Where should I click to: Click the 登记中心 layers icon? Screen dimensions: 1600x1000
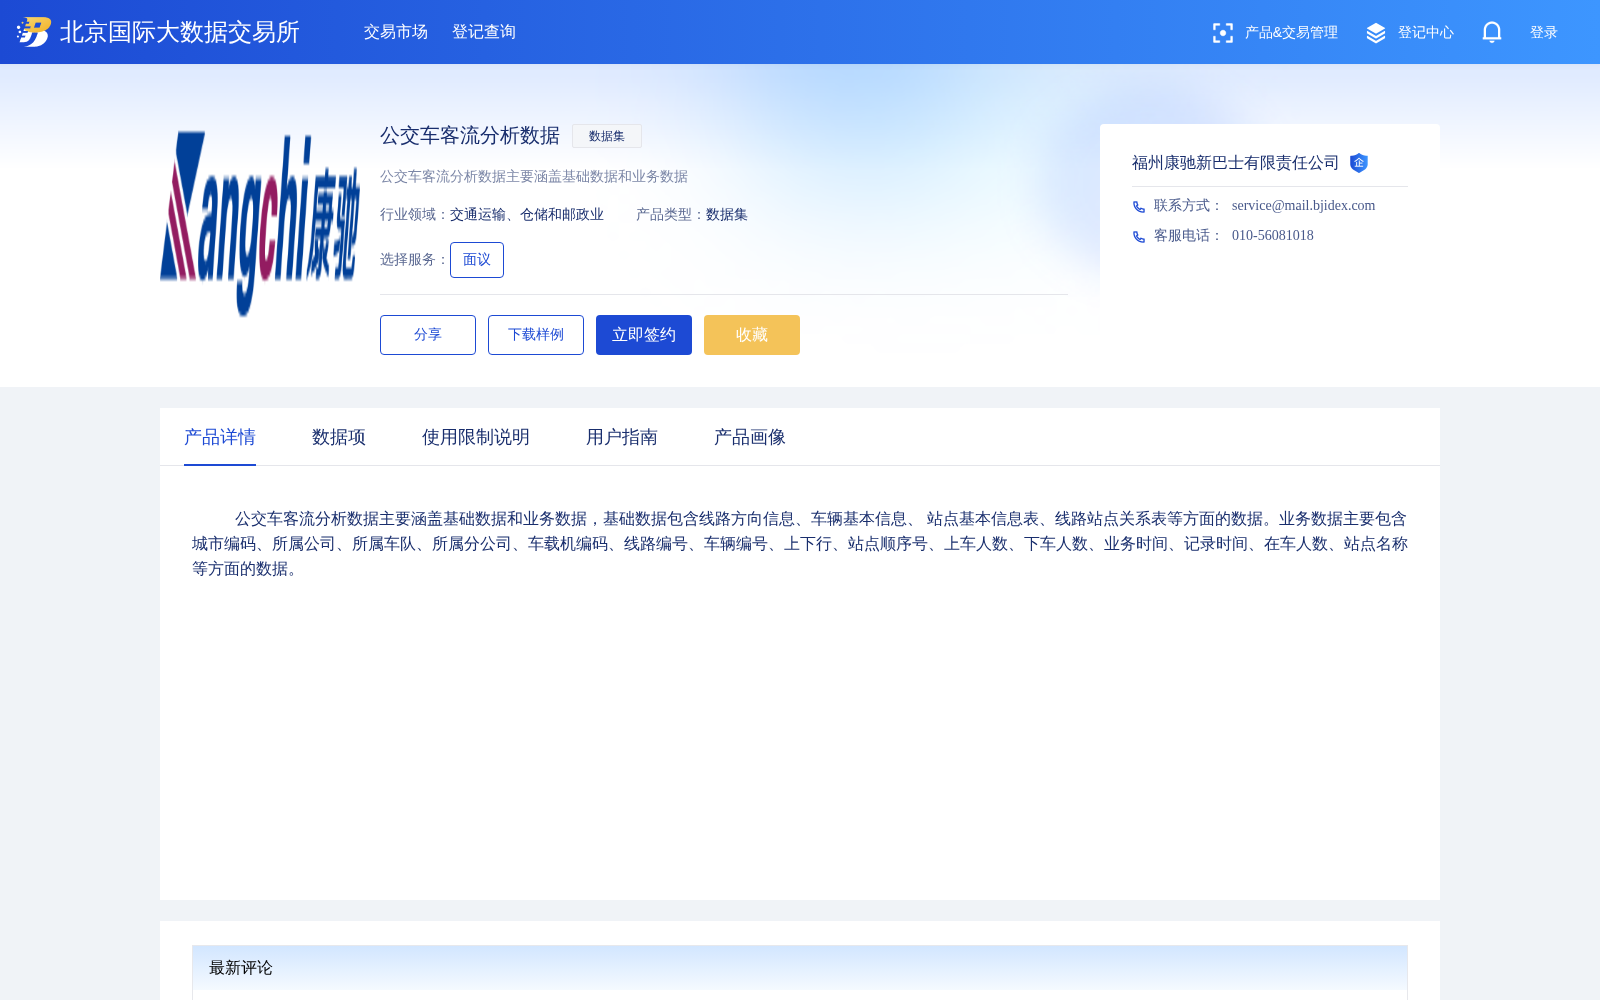(x=1376, y=33)
